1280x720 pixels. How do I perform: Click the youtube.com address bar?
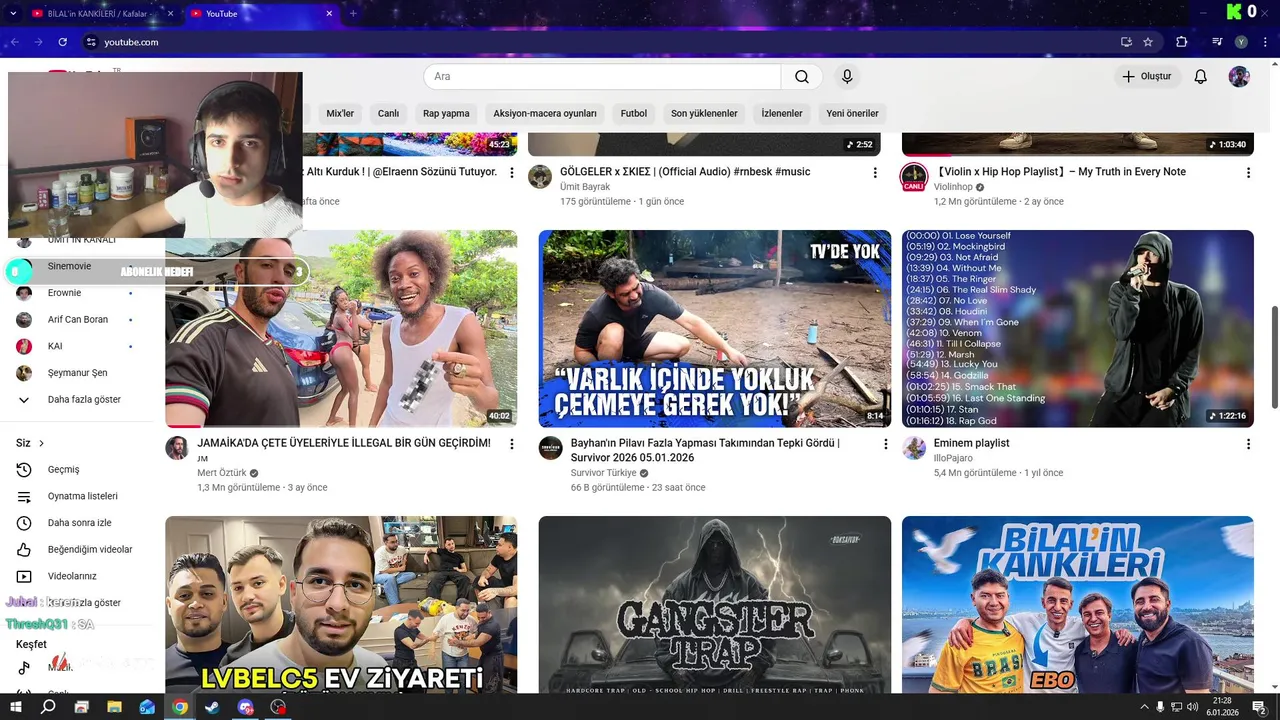pyautogui.click(x=600, y=42)
